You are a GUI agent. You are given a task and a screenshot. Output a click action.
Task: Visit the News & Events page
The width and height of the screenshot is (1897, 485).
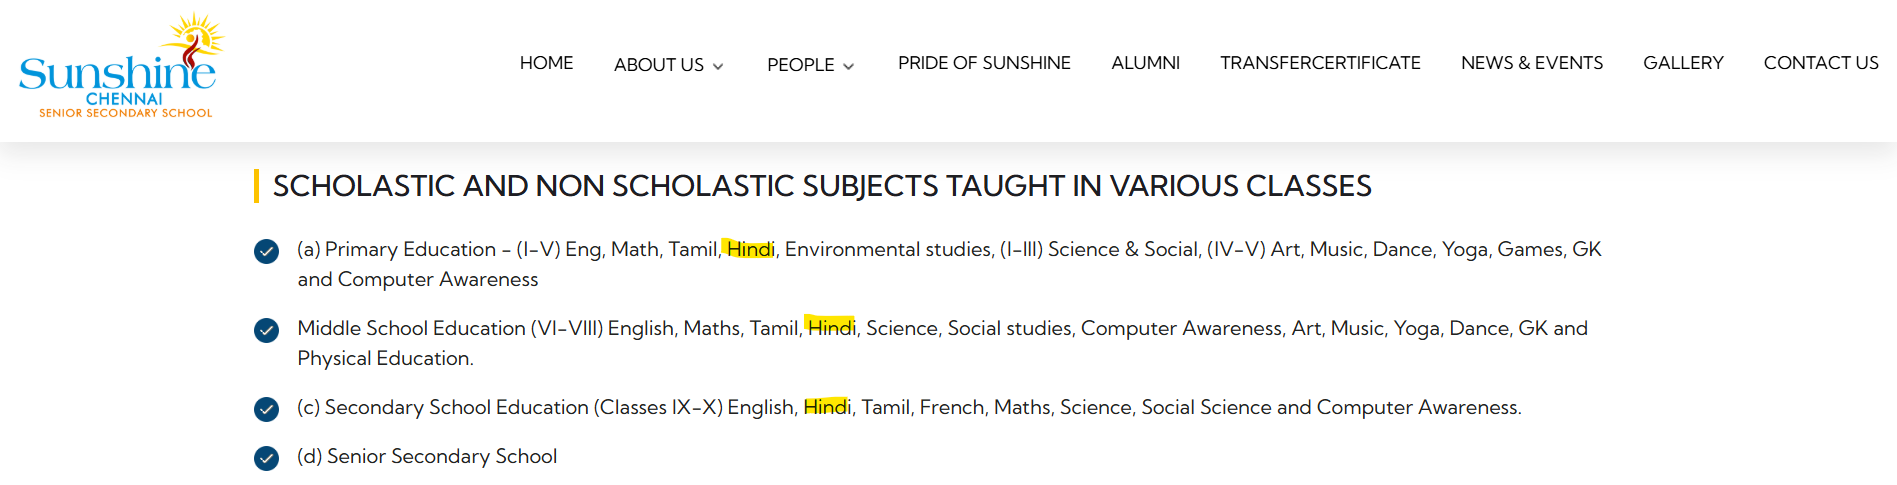pyautogui.click(x=1531, y=63)
